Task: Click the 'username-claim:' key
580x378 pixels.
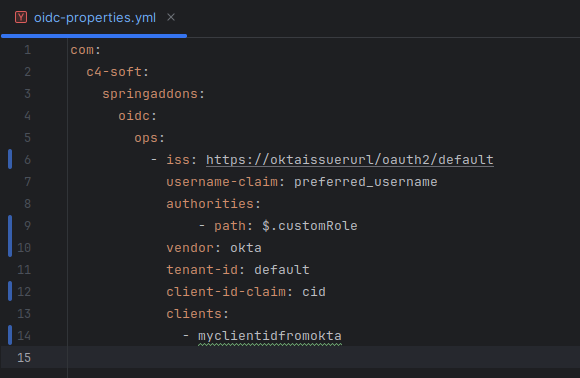Action: [225, 182]
